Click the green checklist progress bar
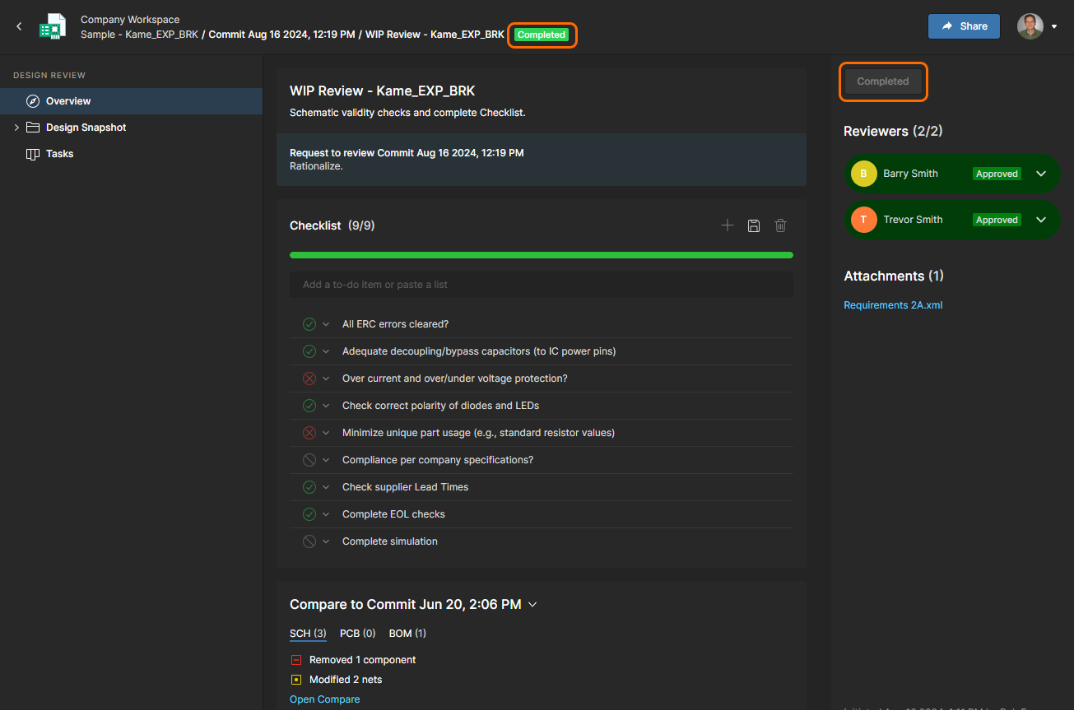1075x710 pixels. pos(541,256)
